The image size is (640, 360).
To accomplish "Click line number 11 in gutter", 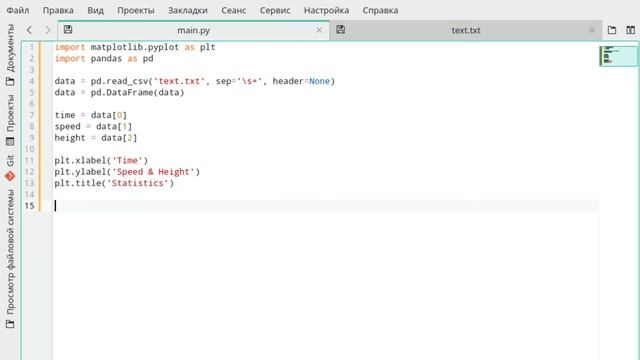I will 29,160.
